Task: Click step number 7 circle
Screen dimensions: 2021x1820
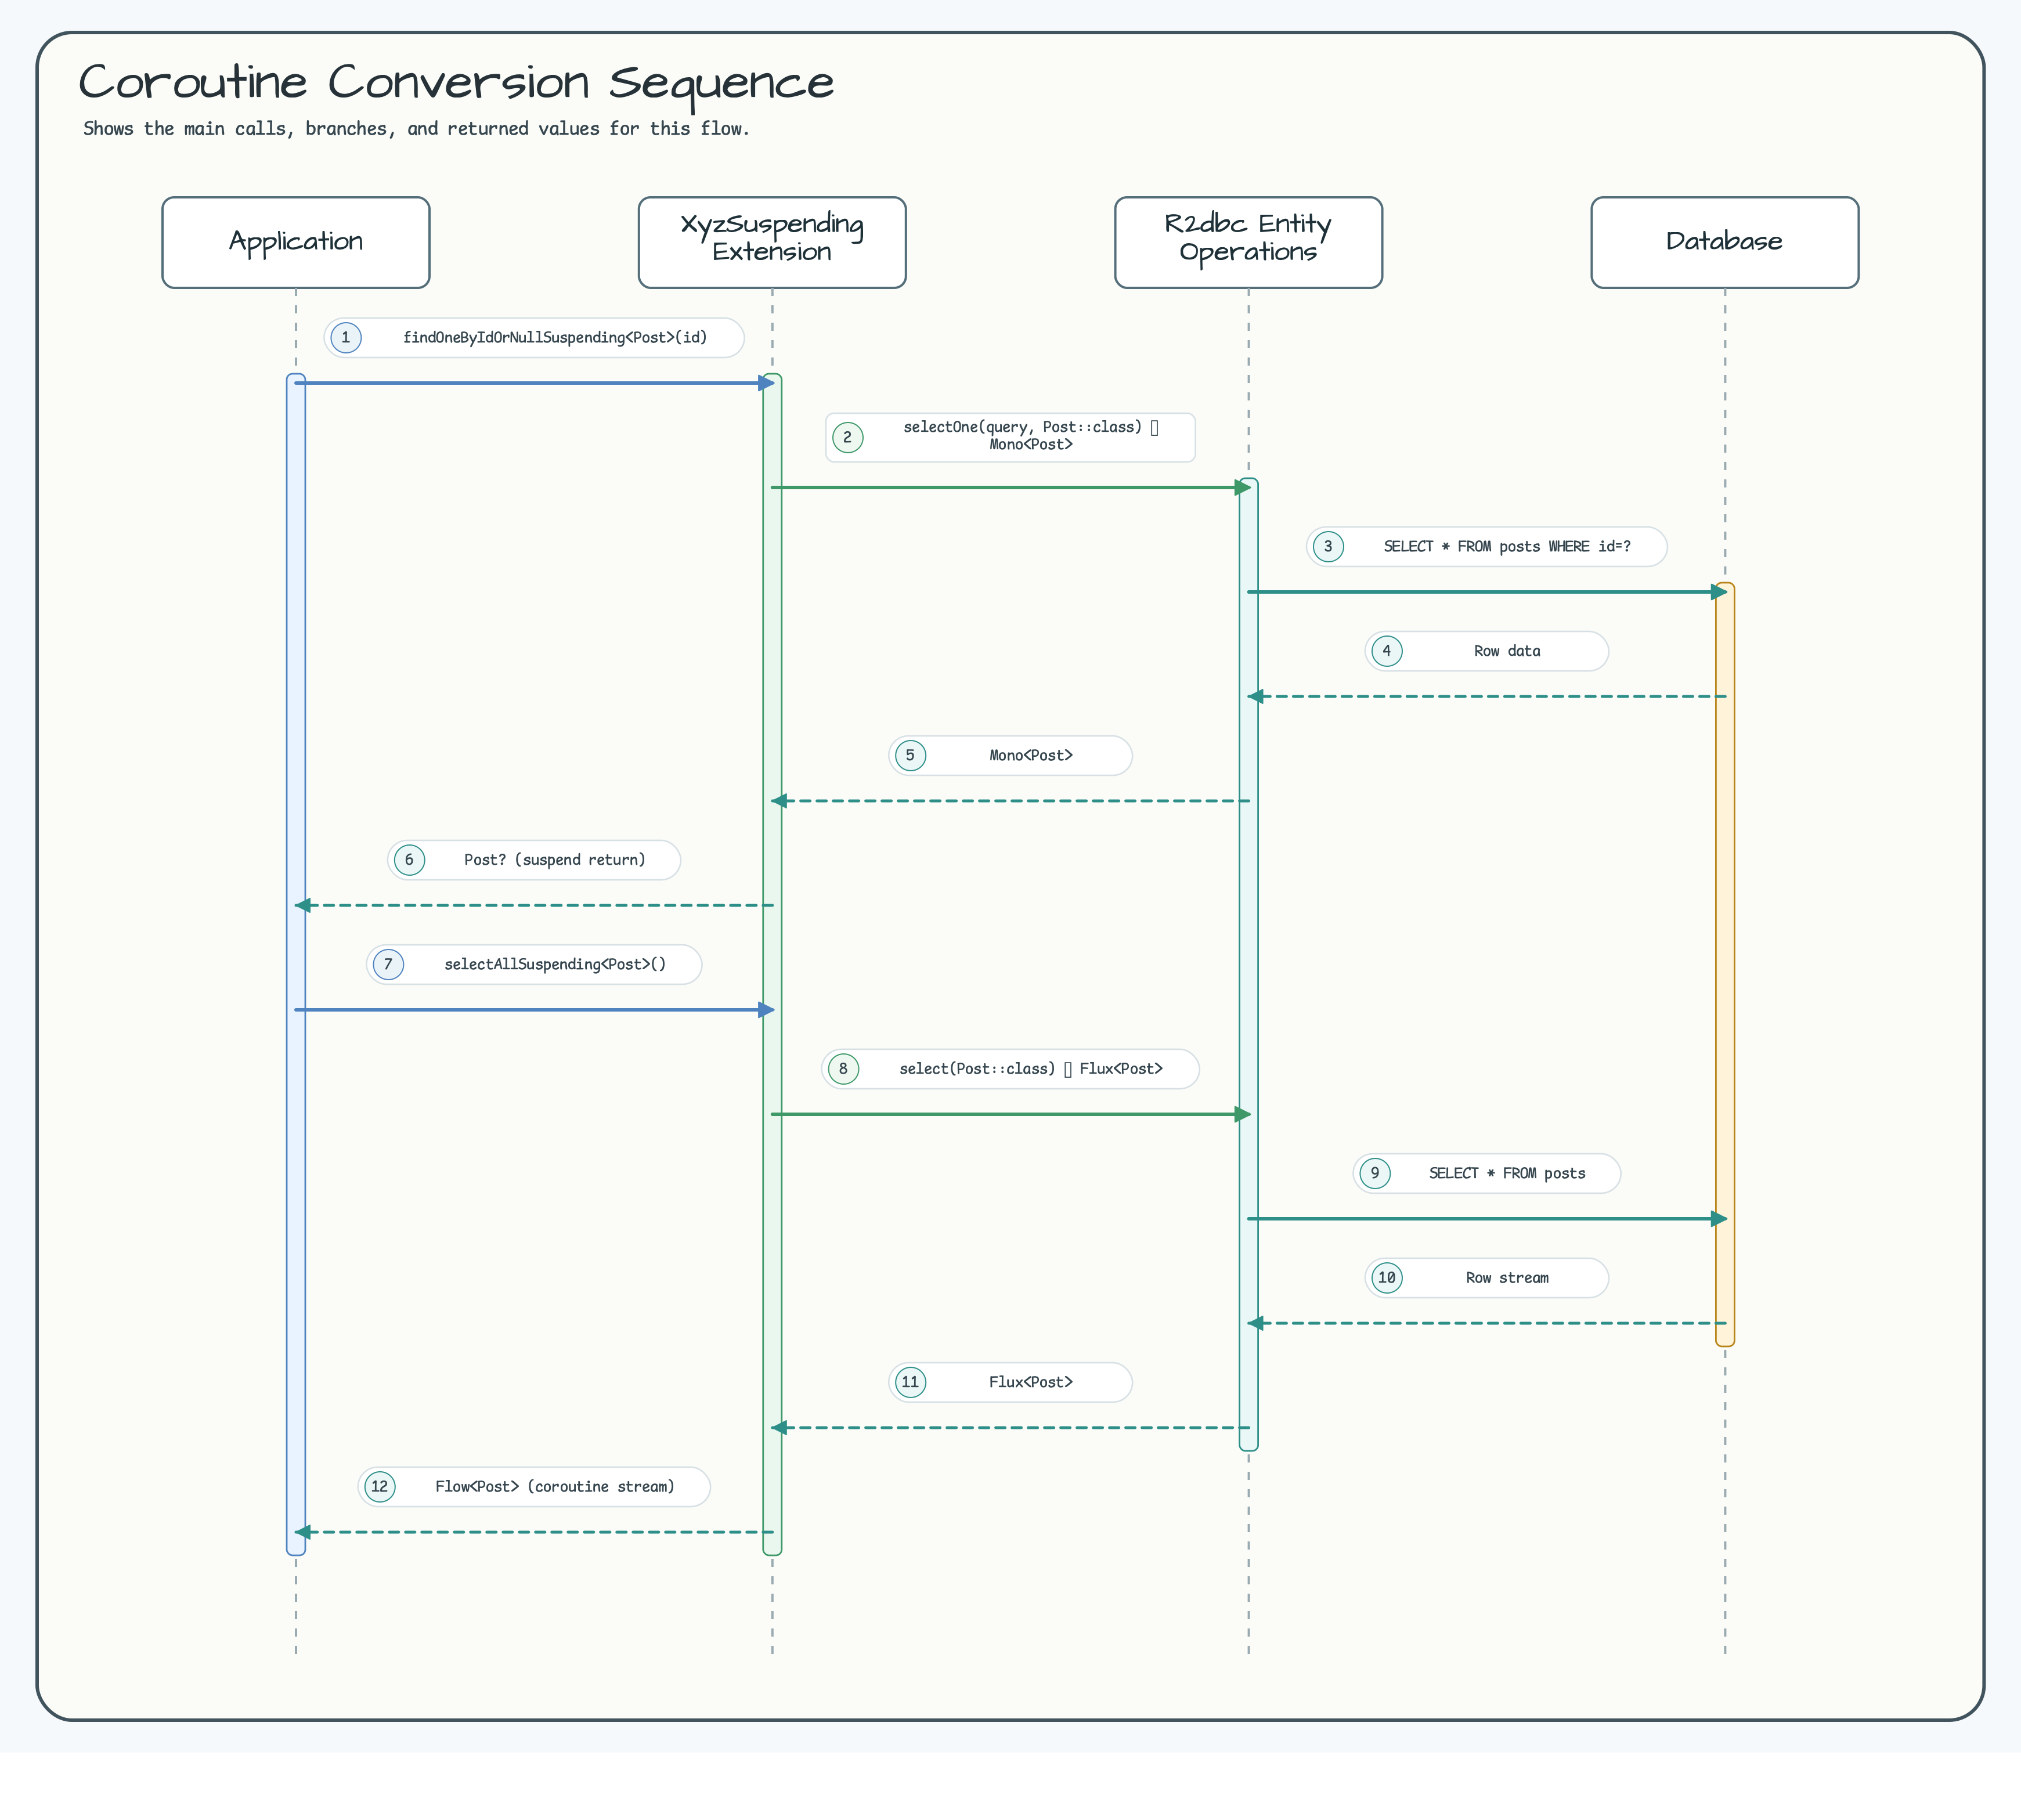Action: (x=388, y=965)
